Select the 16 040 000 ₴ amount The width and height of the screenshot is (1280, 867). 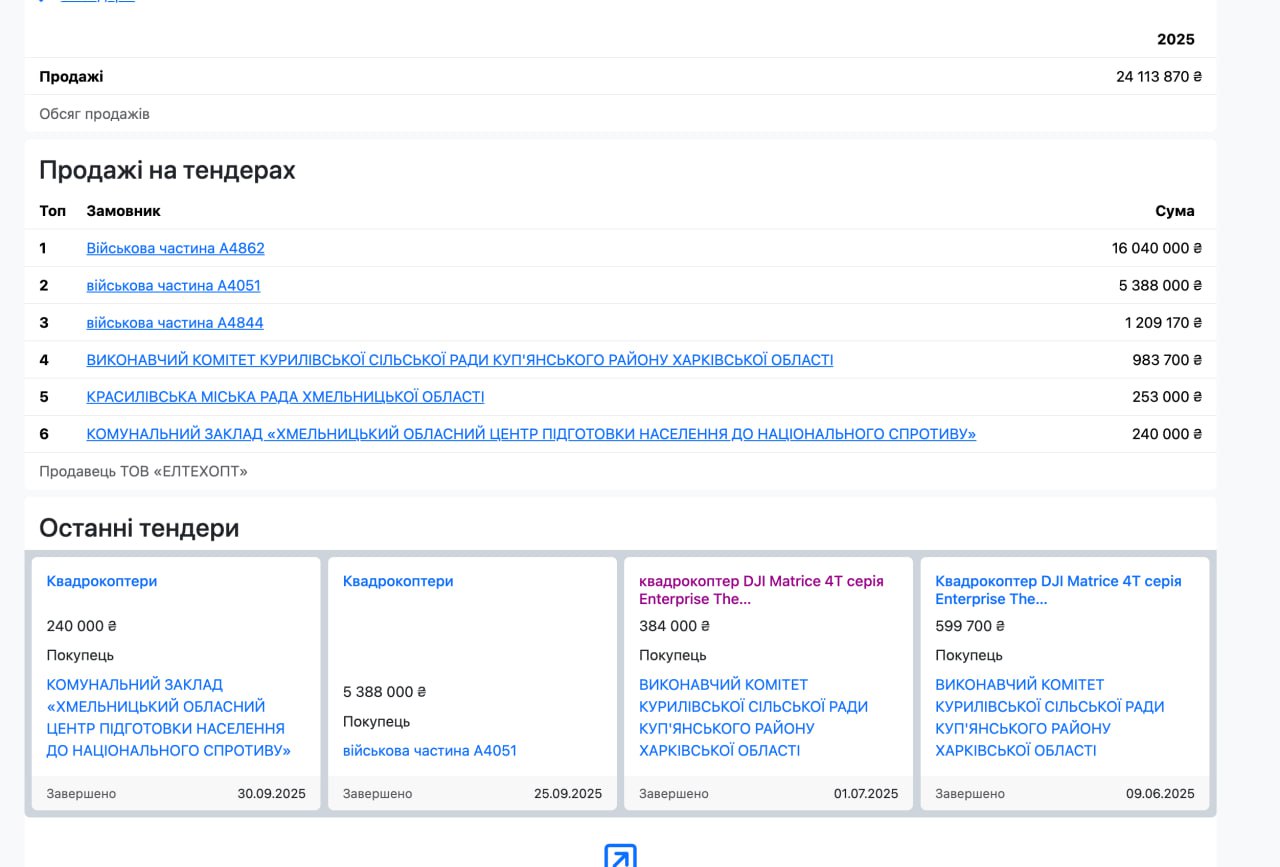pyautogui.click(x=1157, y=248)
